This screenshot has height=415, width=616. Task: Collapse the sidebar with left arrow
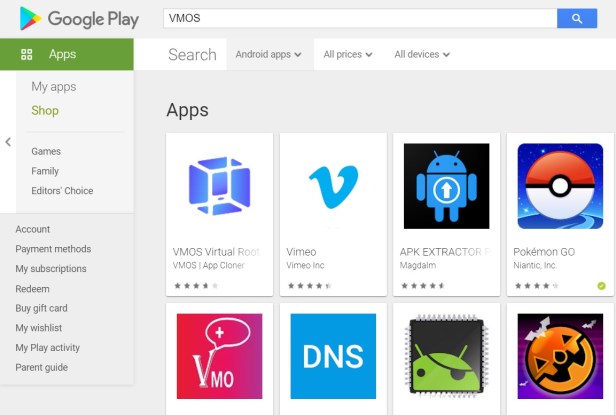coord(8,142)
